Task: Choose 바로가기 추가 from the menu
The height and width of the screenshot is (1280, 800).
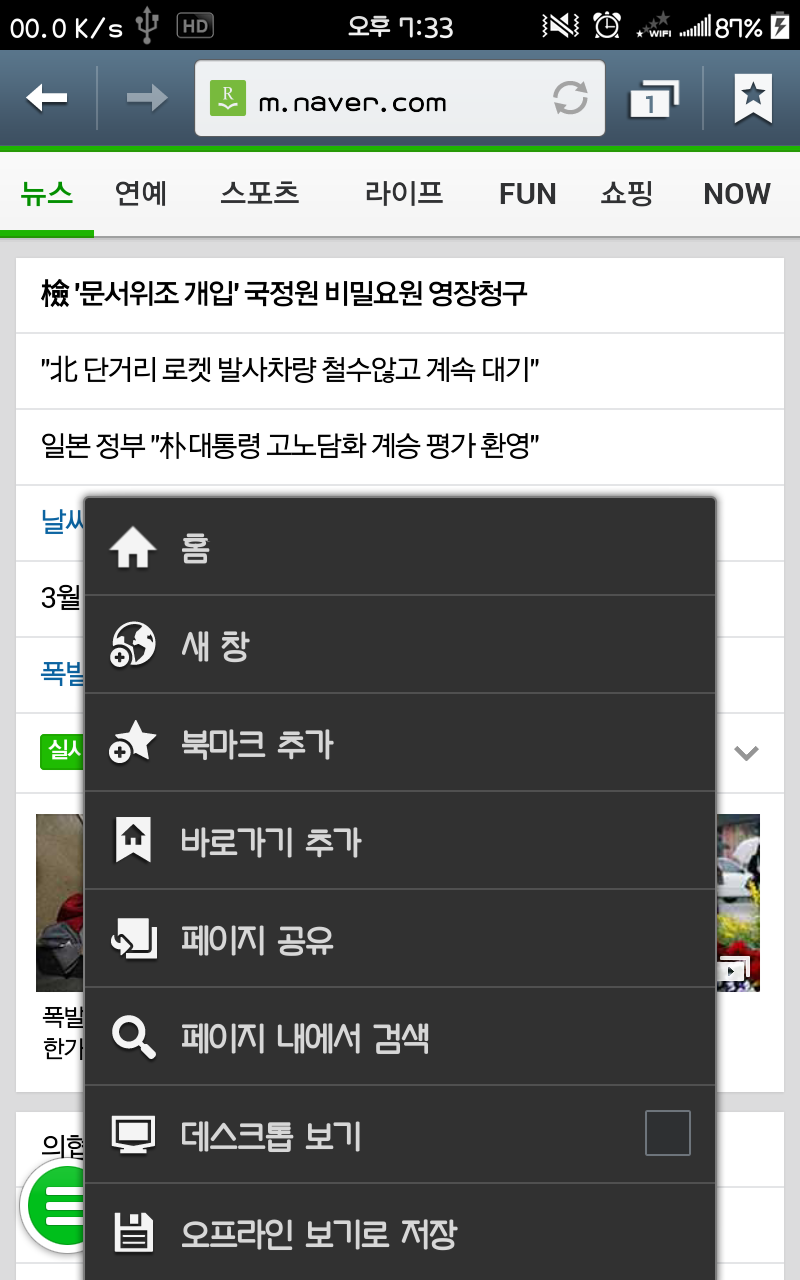Action: click(x=400, y=841)
